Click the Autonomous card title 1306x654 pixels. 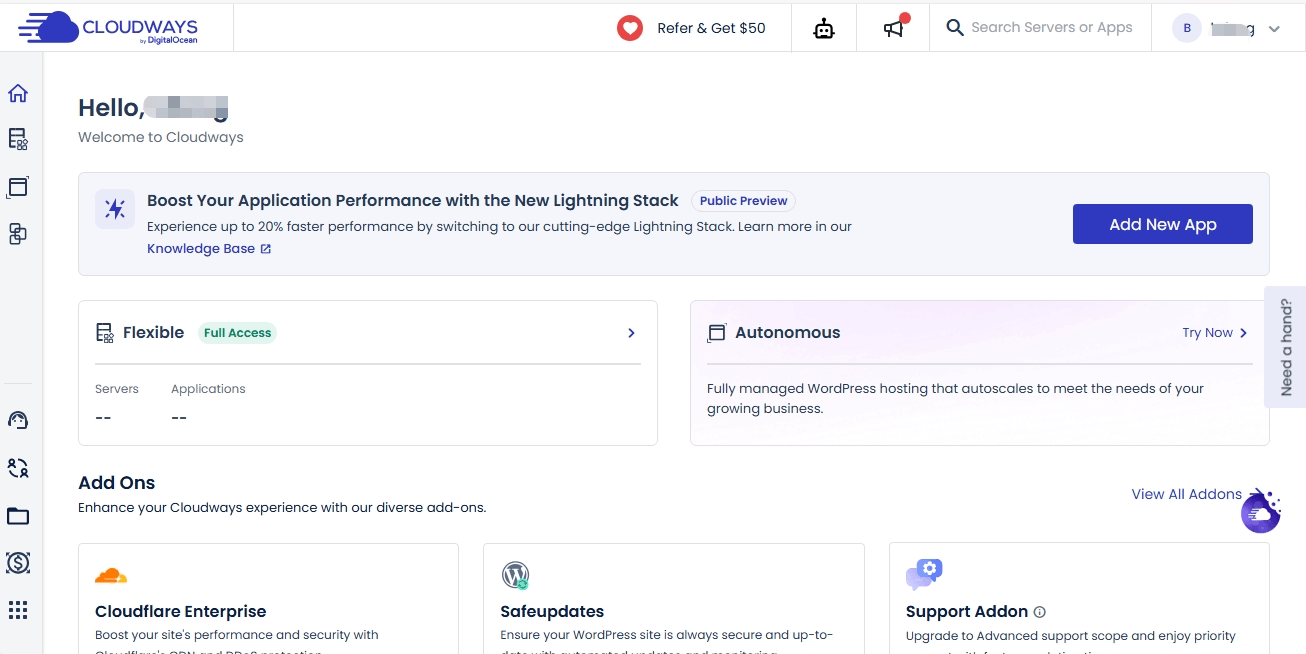coord(788,333)
